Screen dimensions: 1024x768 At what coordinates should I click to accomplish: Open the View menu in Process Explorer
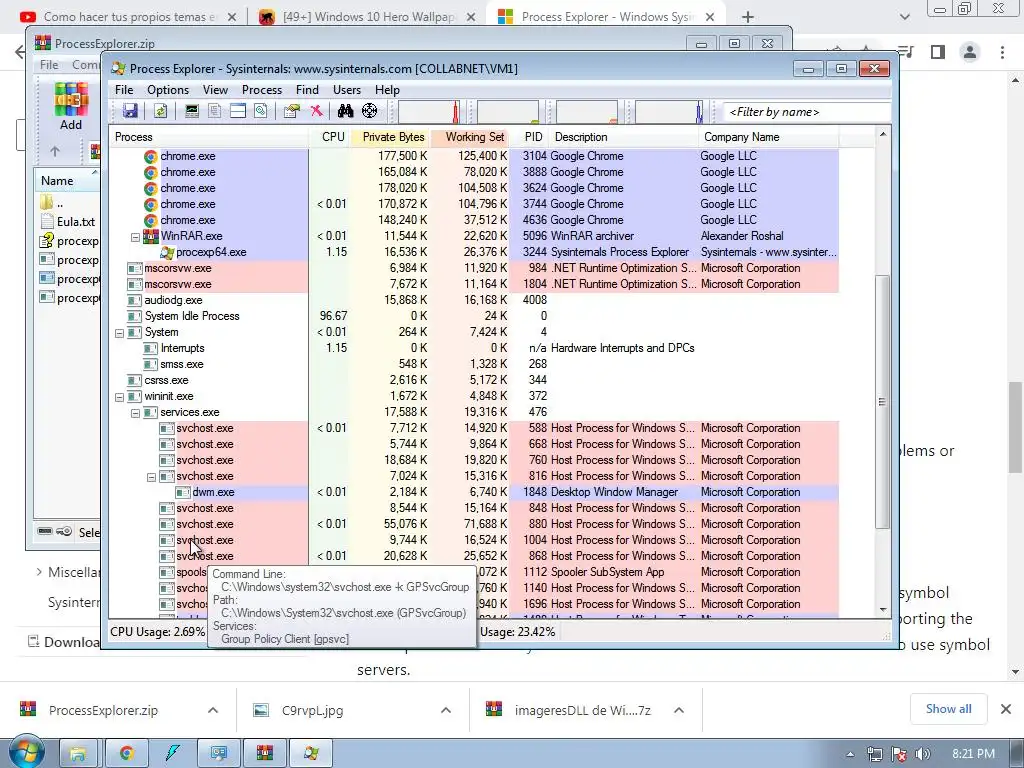click(x=215, y=90)
